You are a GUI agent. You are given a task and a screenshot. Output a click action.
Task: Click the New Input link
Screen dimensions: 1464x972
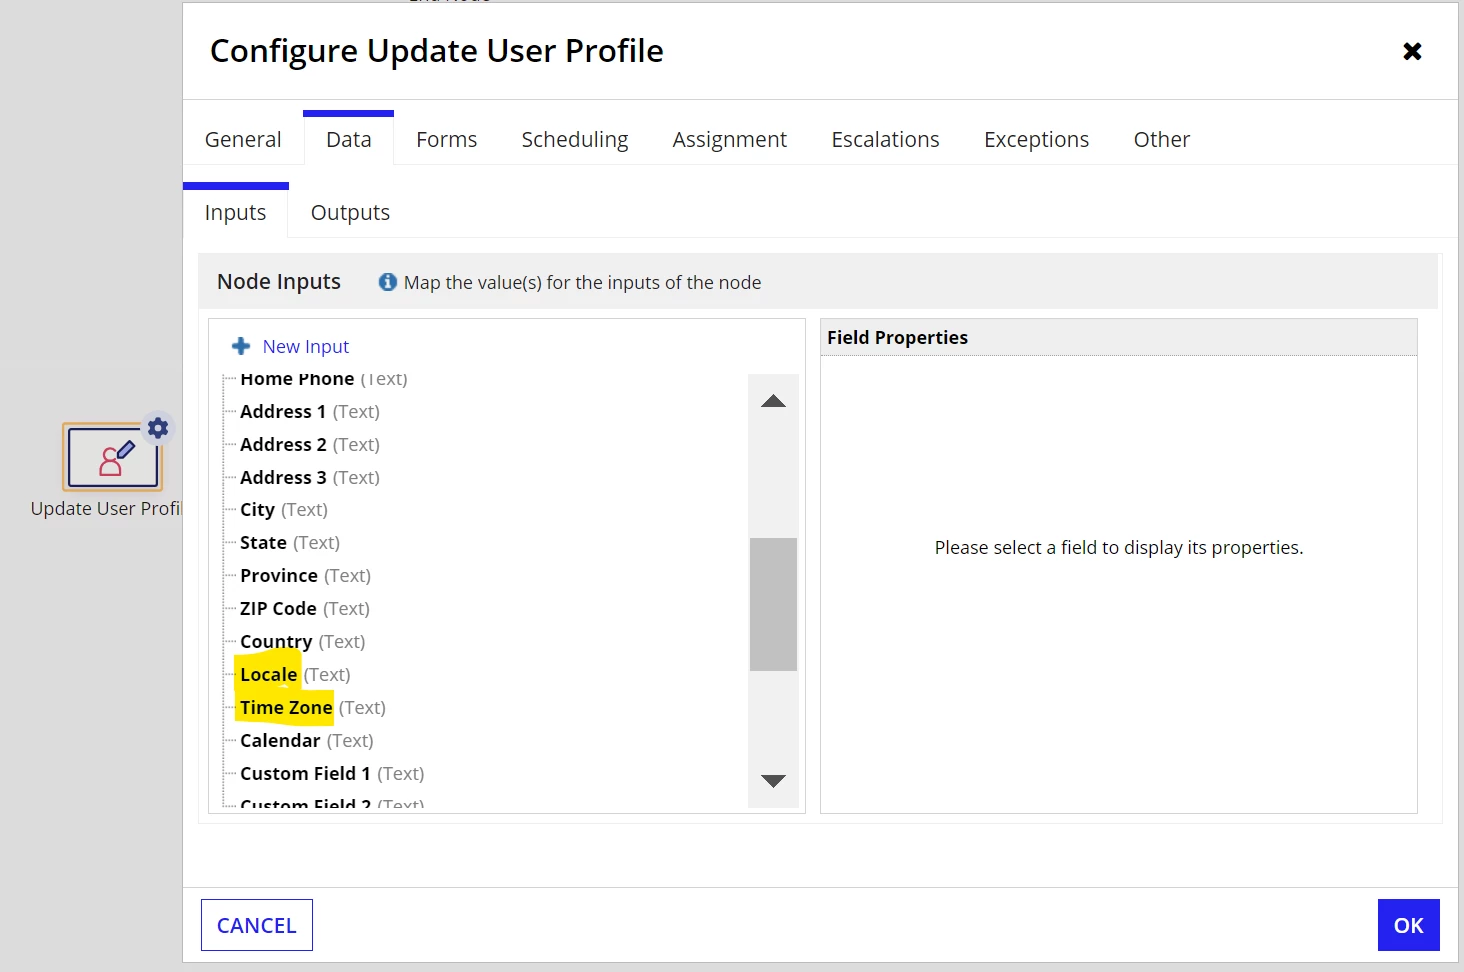tap(306, 346)
